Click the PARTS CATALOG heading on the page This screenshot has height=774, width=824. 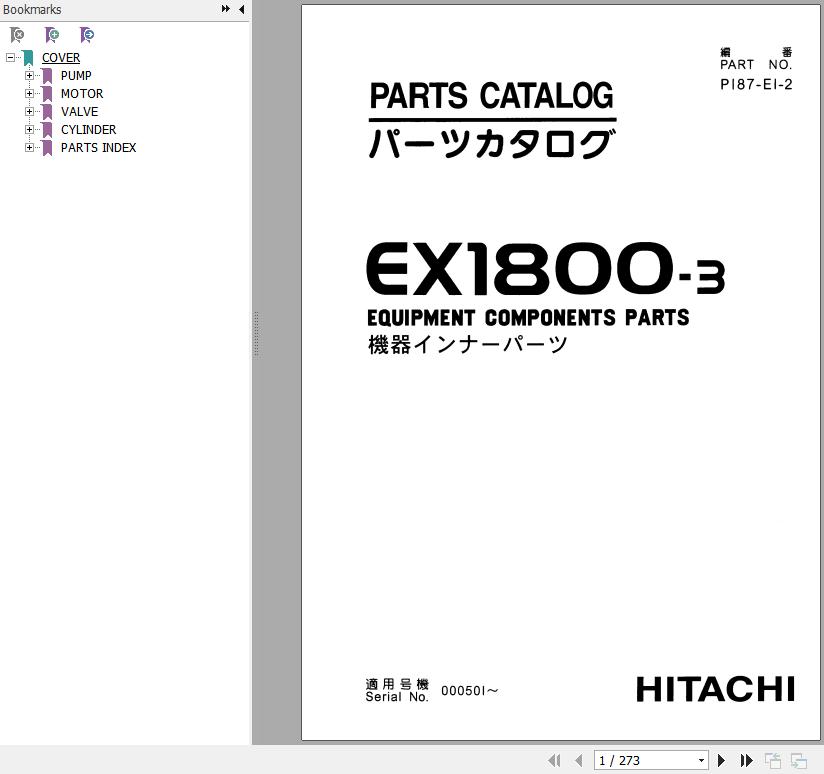[491, 96]
